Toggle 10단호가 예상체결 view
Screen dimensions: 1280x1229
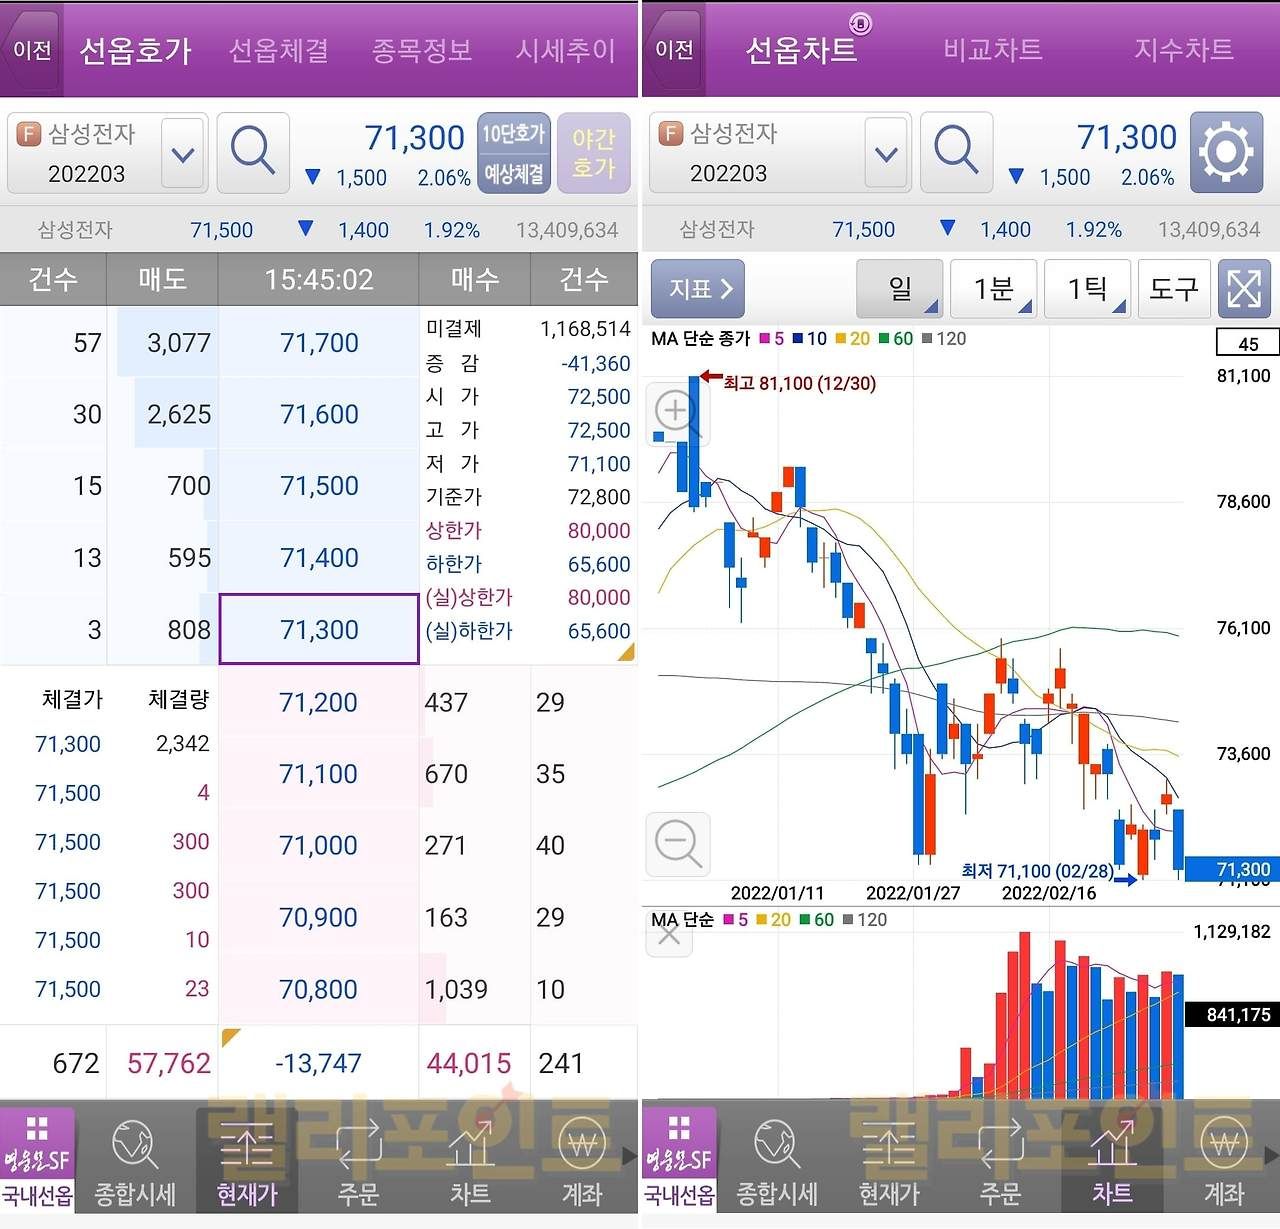coord(514,153)
